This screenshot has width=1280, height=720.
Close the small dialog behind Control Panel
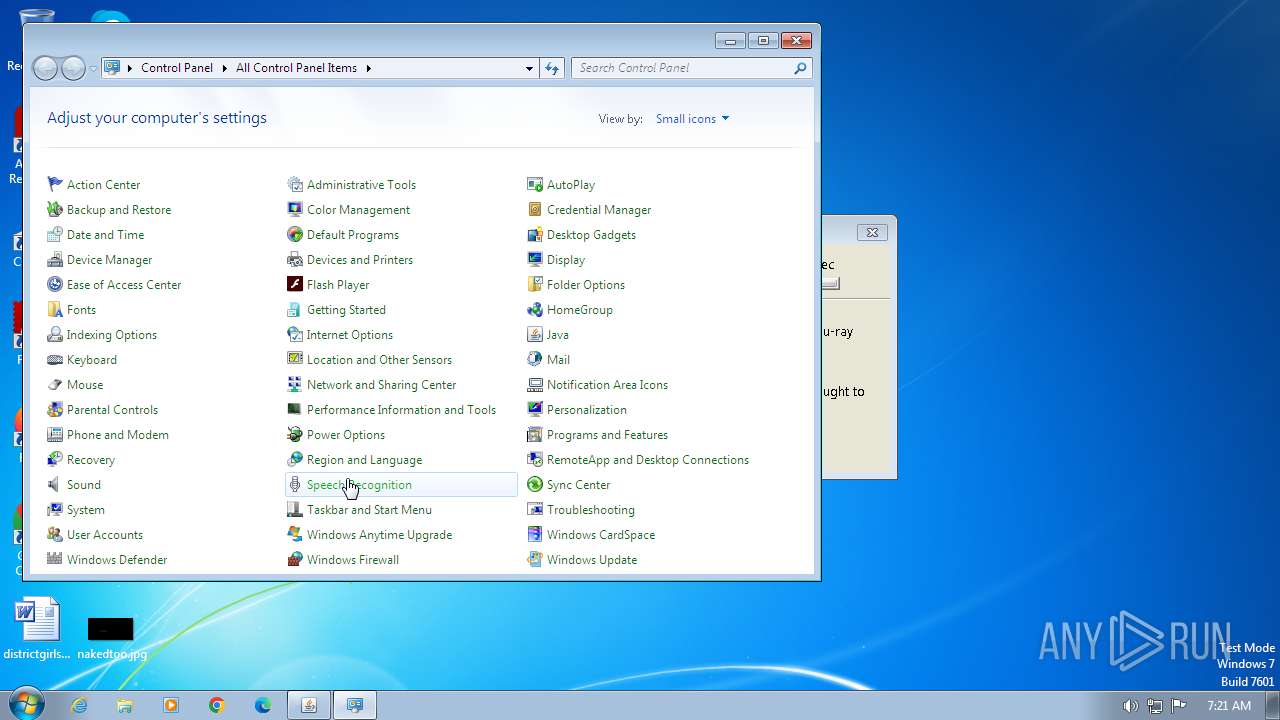(872, 232)
